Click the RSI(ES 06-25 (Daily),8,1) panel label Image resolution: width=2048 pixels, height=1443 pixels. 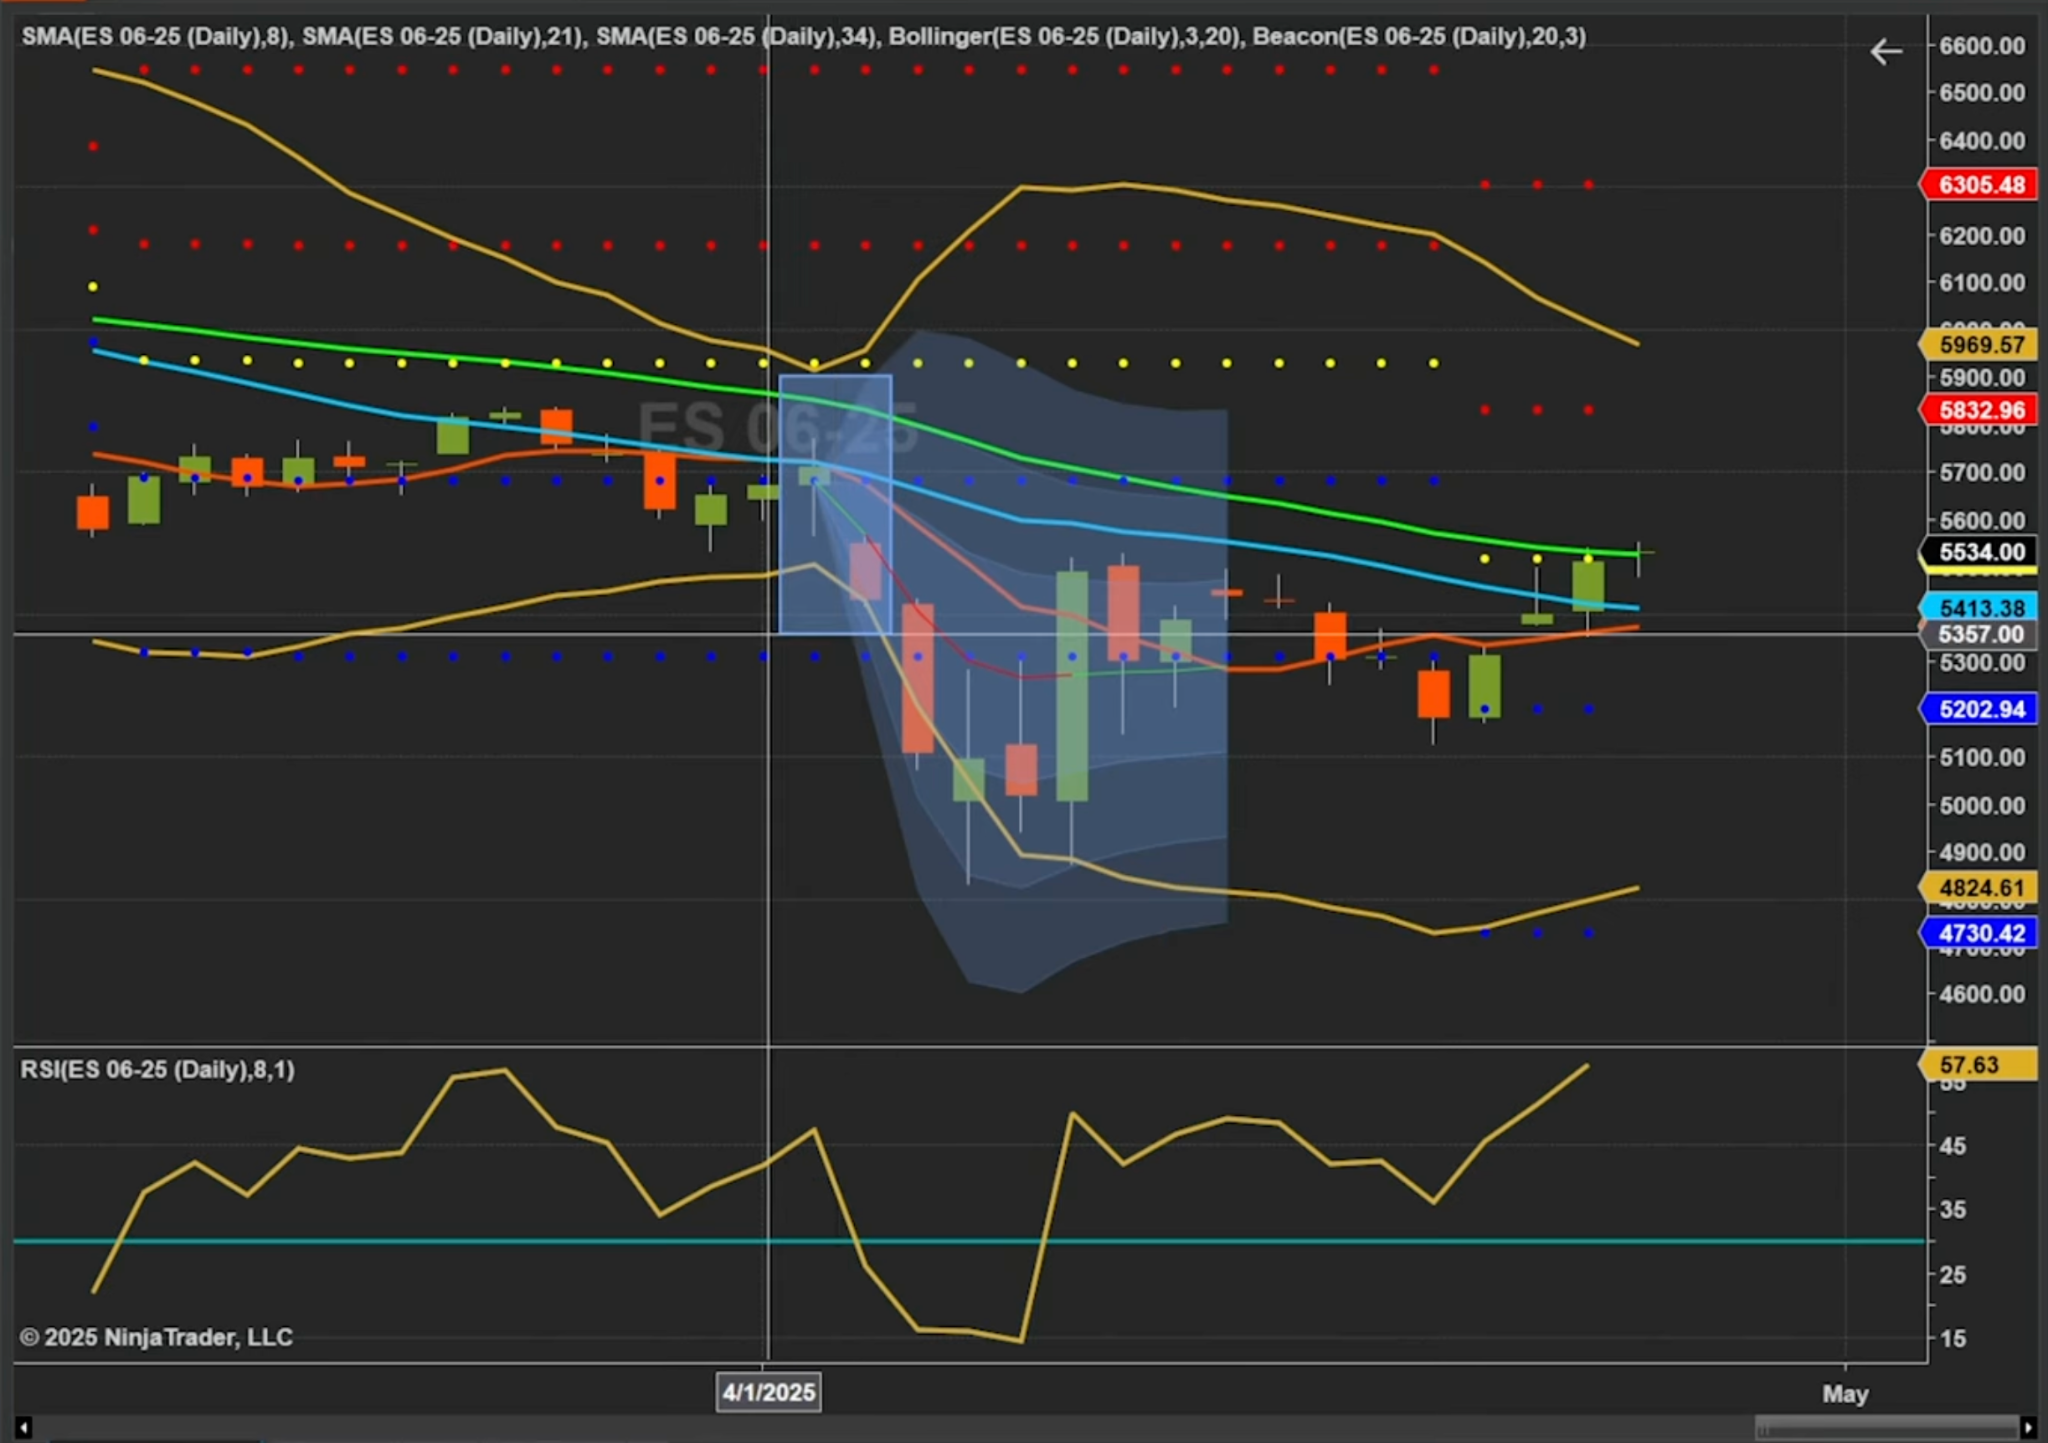point(157,1070)
